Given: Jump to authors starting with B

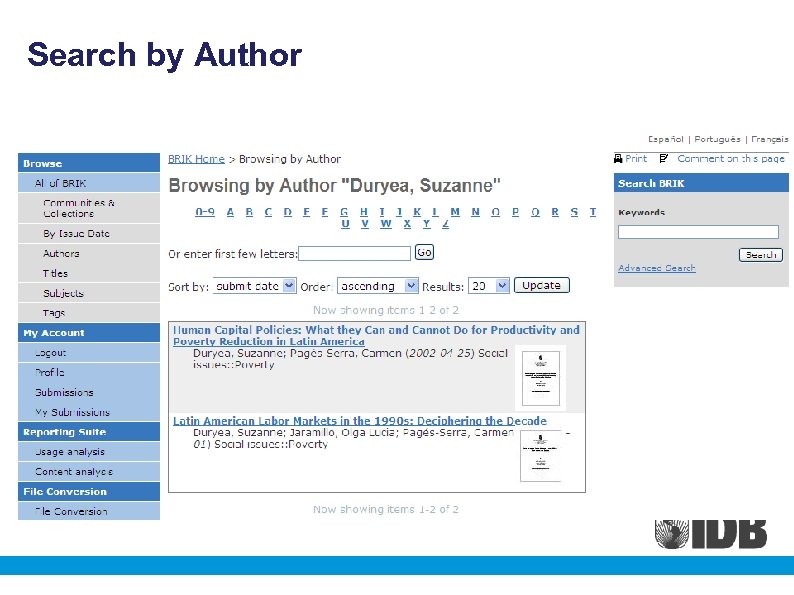Looking at the screenshot, I should [x=249, y=212].
